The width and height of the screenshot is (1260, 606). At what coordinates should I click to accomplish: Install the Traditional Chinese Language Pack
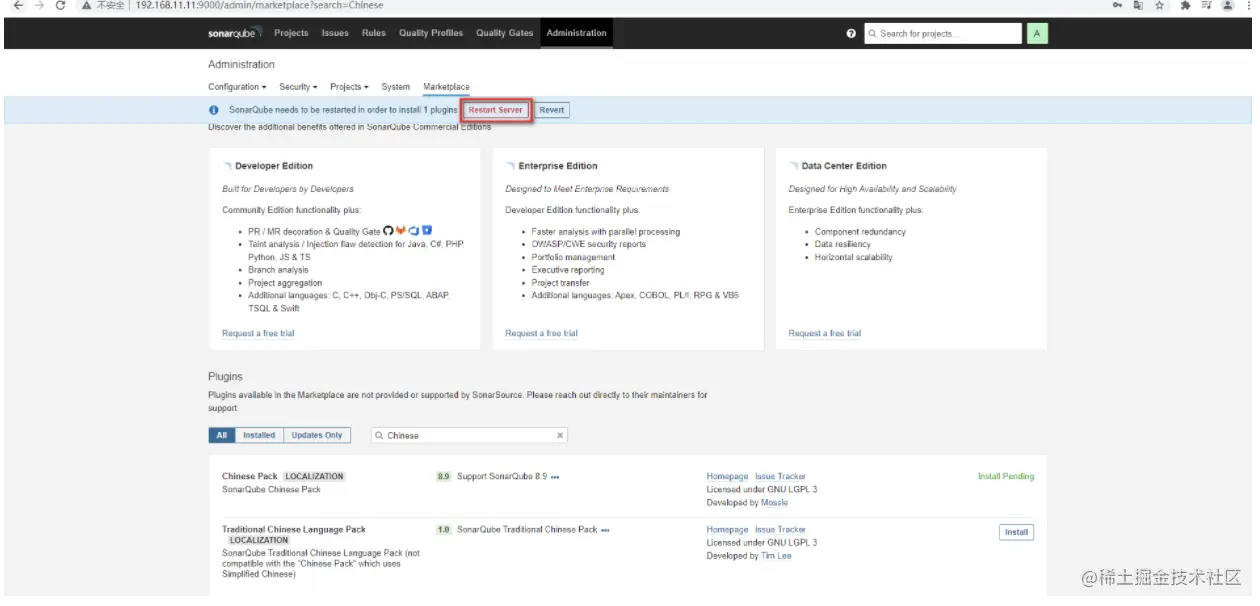pyautogui.click(x=1016, y=532)
